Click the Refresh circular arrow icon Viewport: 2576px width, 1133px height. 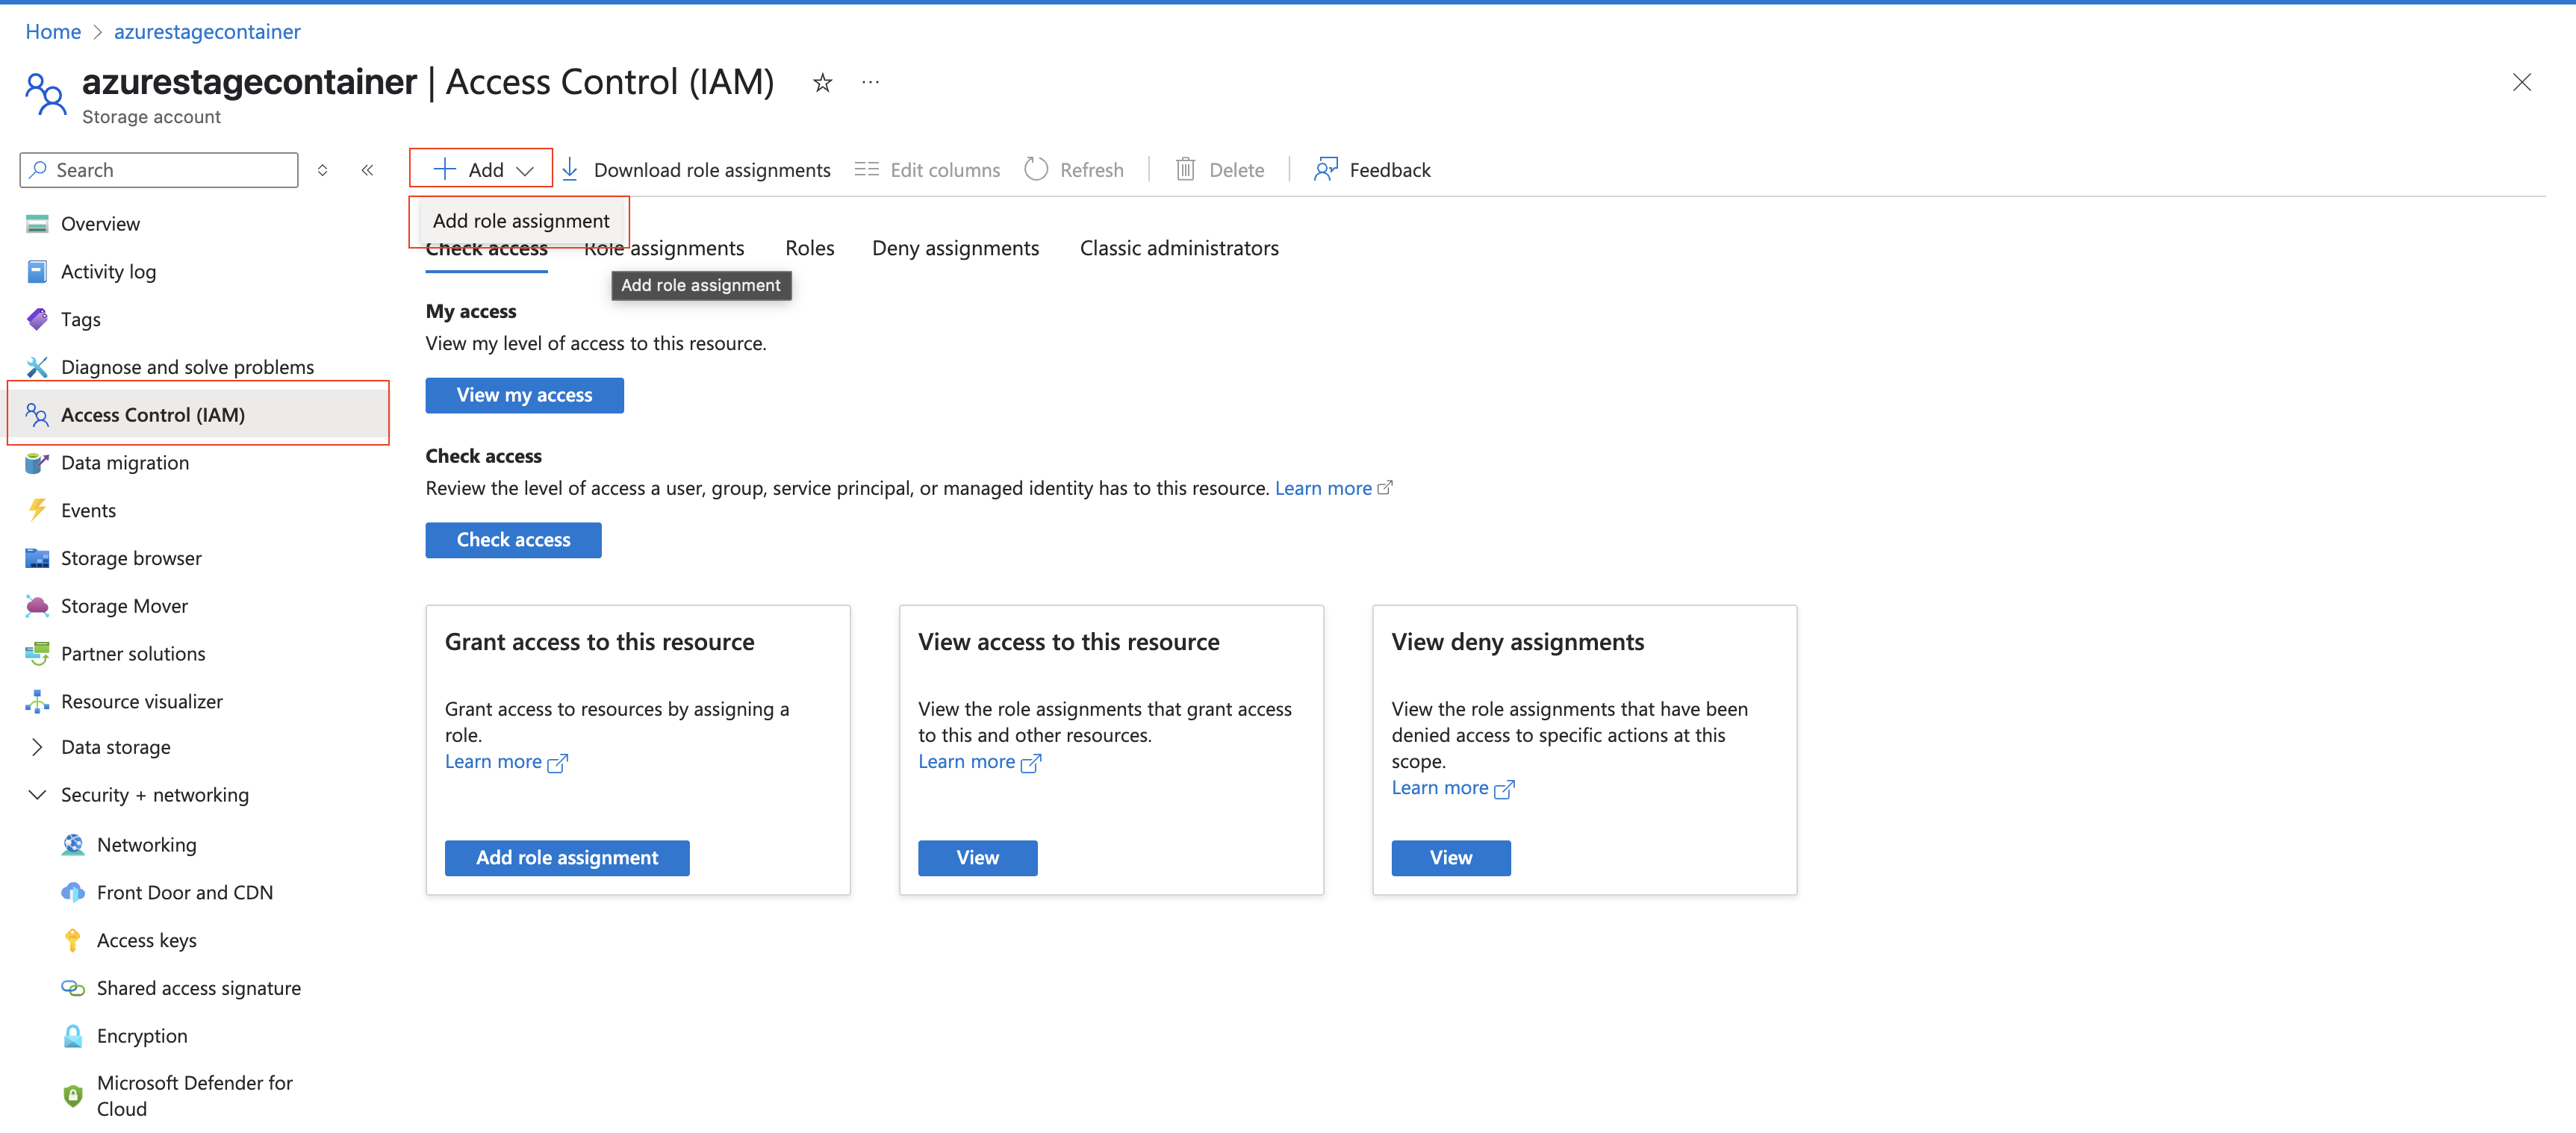coord(1036,170)
